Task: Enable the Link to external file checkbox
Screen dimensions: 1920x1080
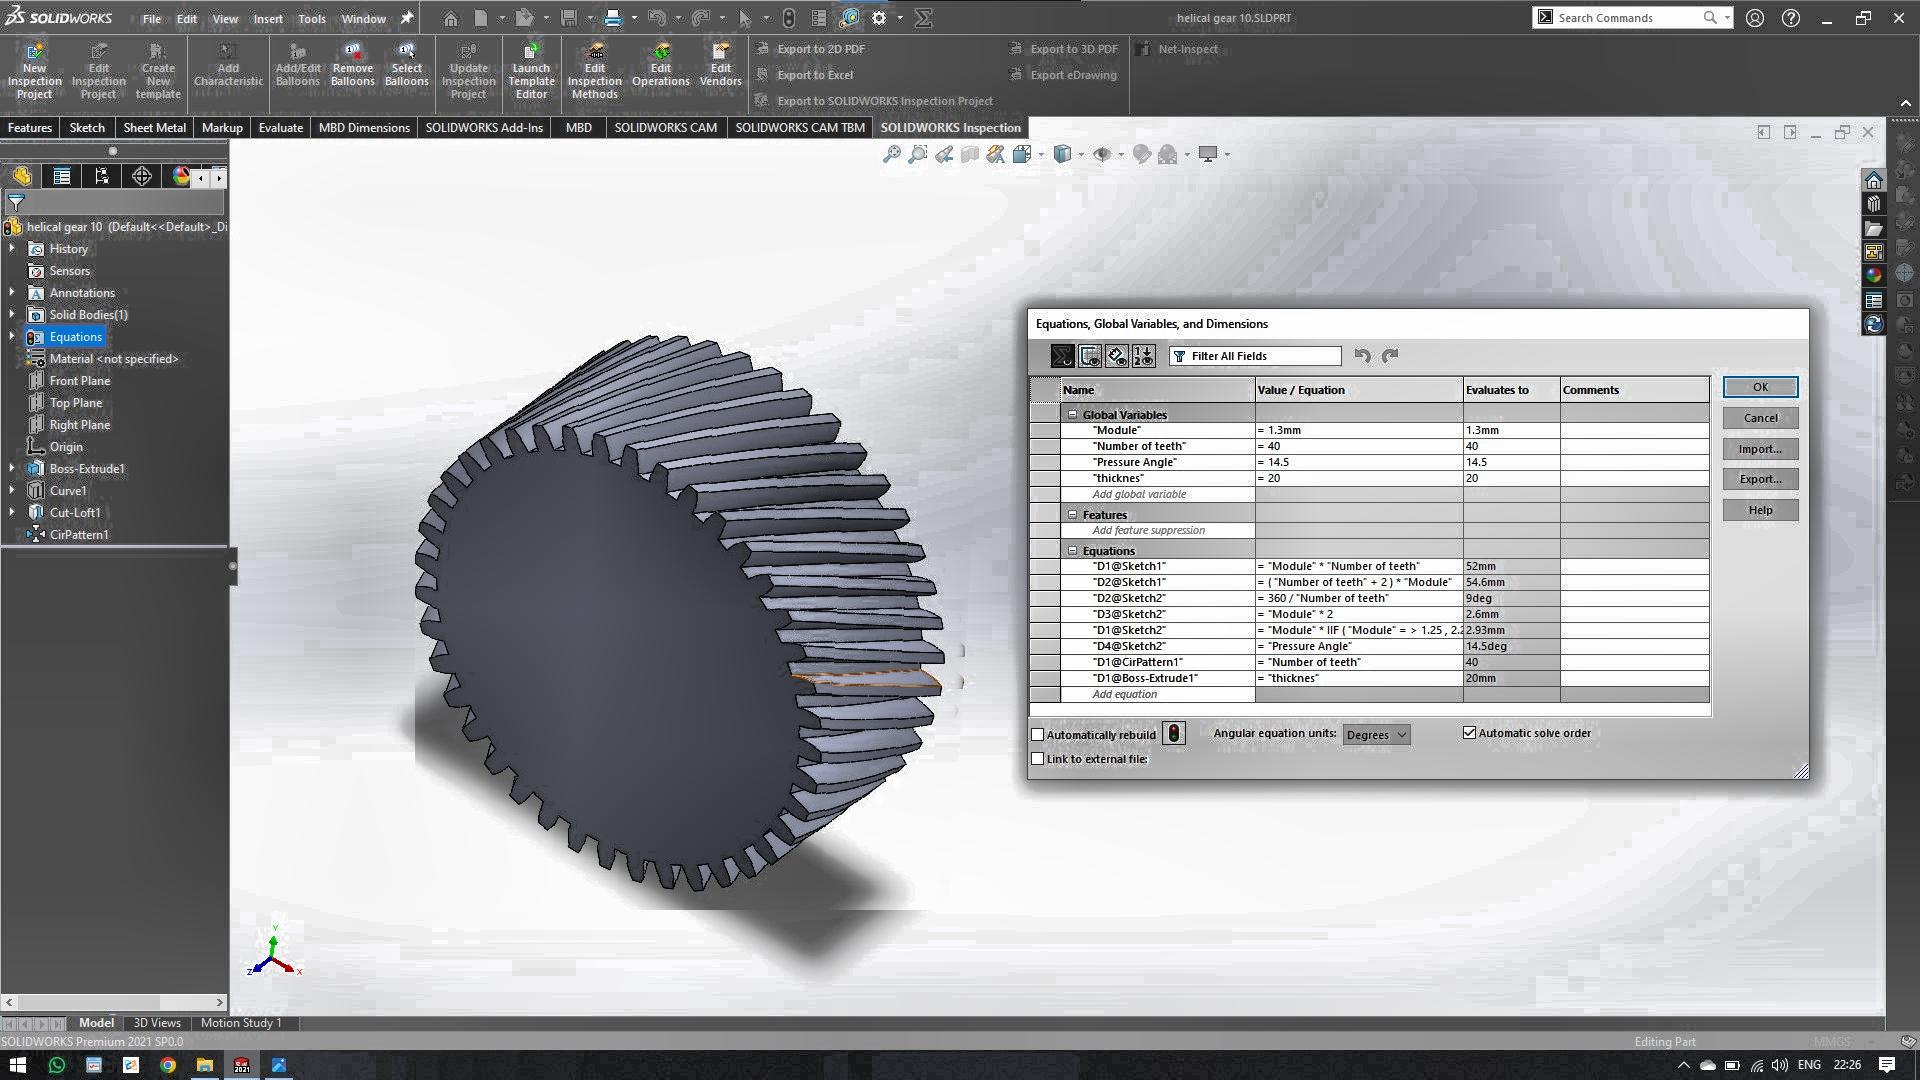Action: click(1038, 758)
